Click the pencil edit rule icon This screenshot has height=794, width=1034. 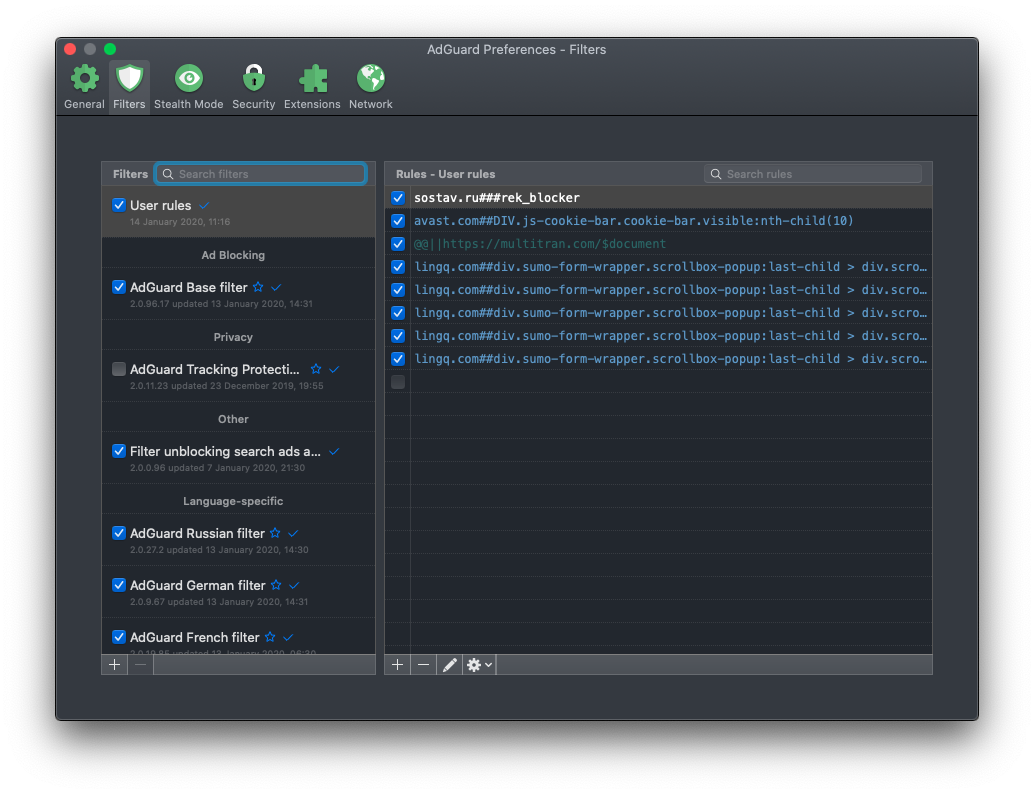[x=449, y=665]
